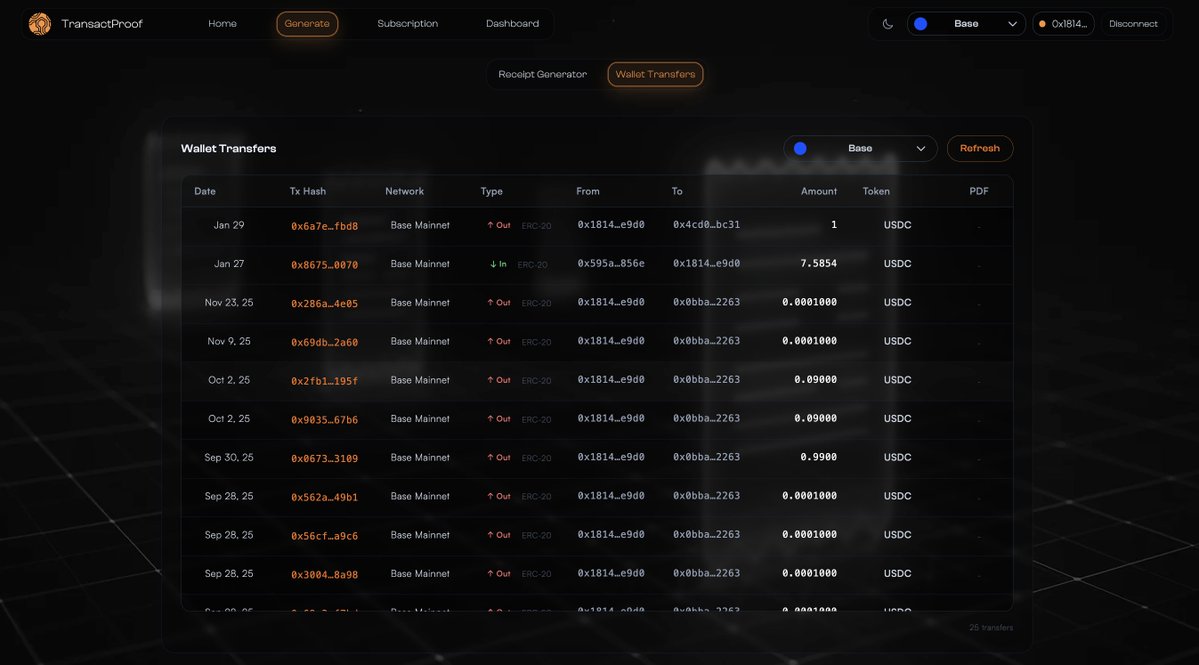Click the amount 0.9900
The width and height of the screenshot is (1199, 665).
pyautogui.click(x=818, y=457)
